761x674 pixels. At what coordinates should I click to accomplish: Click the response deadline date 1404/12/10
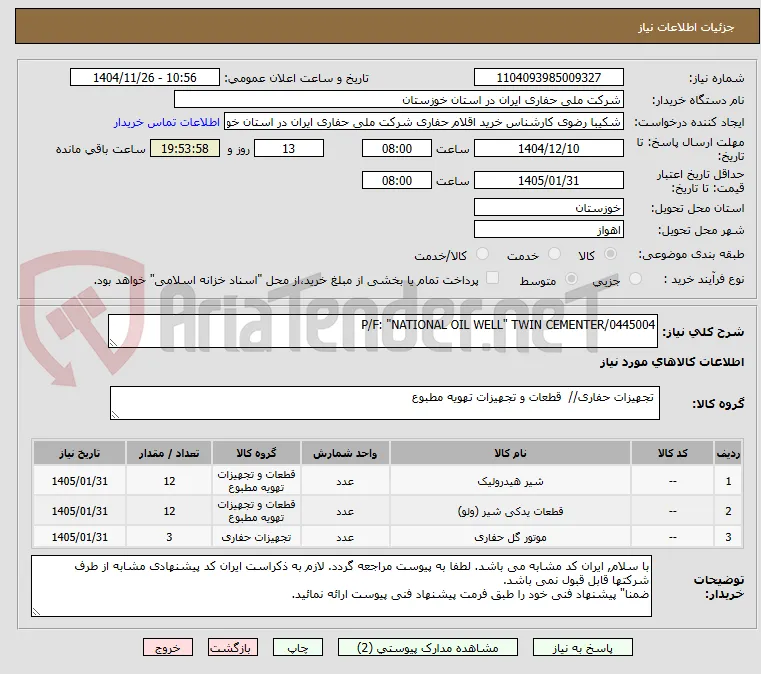pyautogui.click(x=548, y=148)
